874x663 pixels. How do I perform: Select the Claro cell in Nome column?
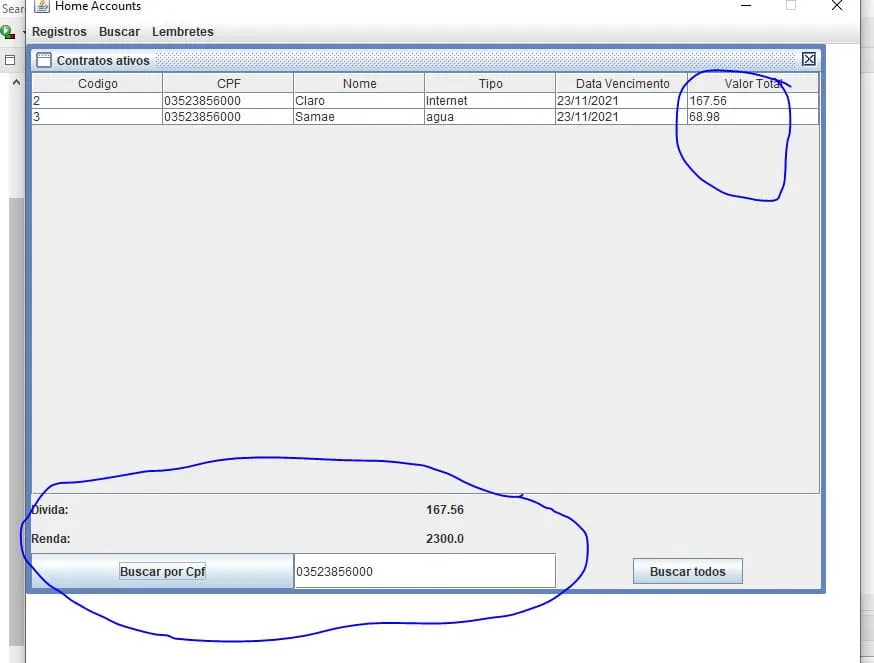click(359, 101)
